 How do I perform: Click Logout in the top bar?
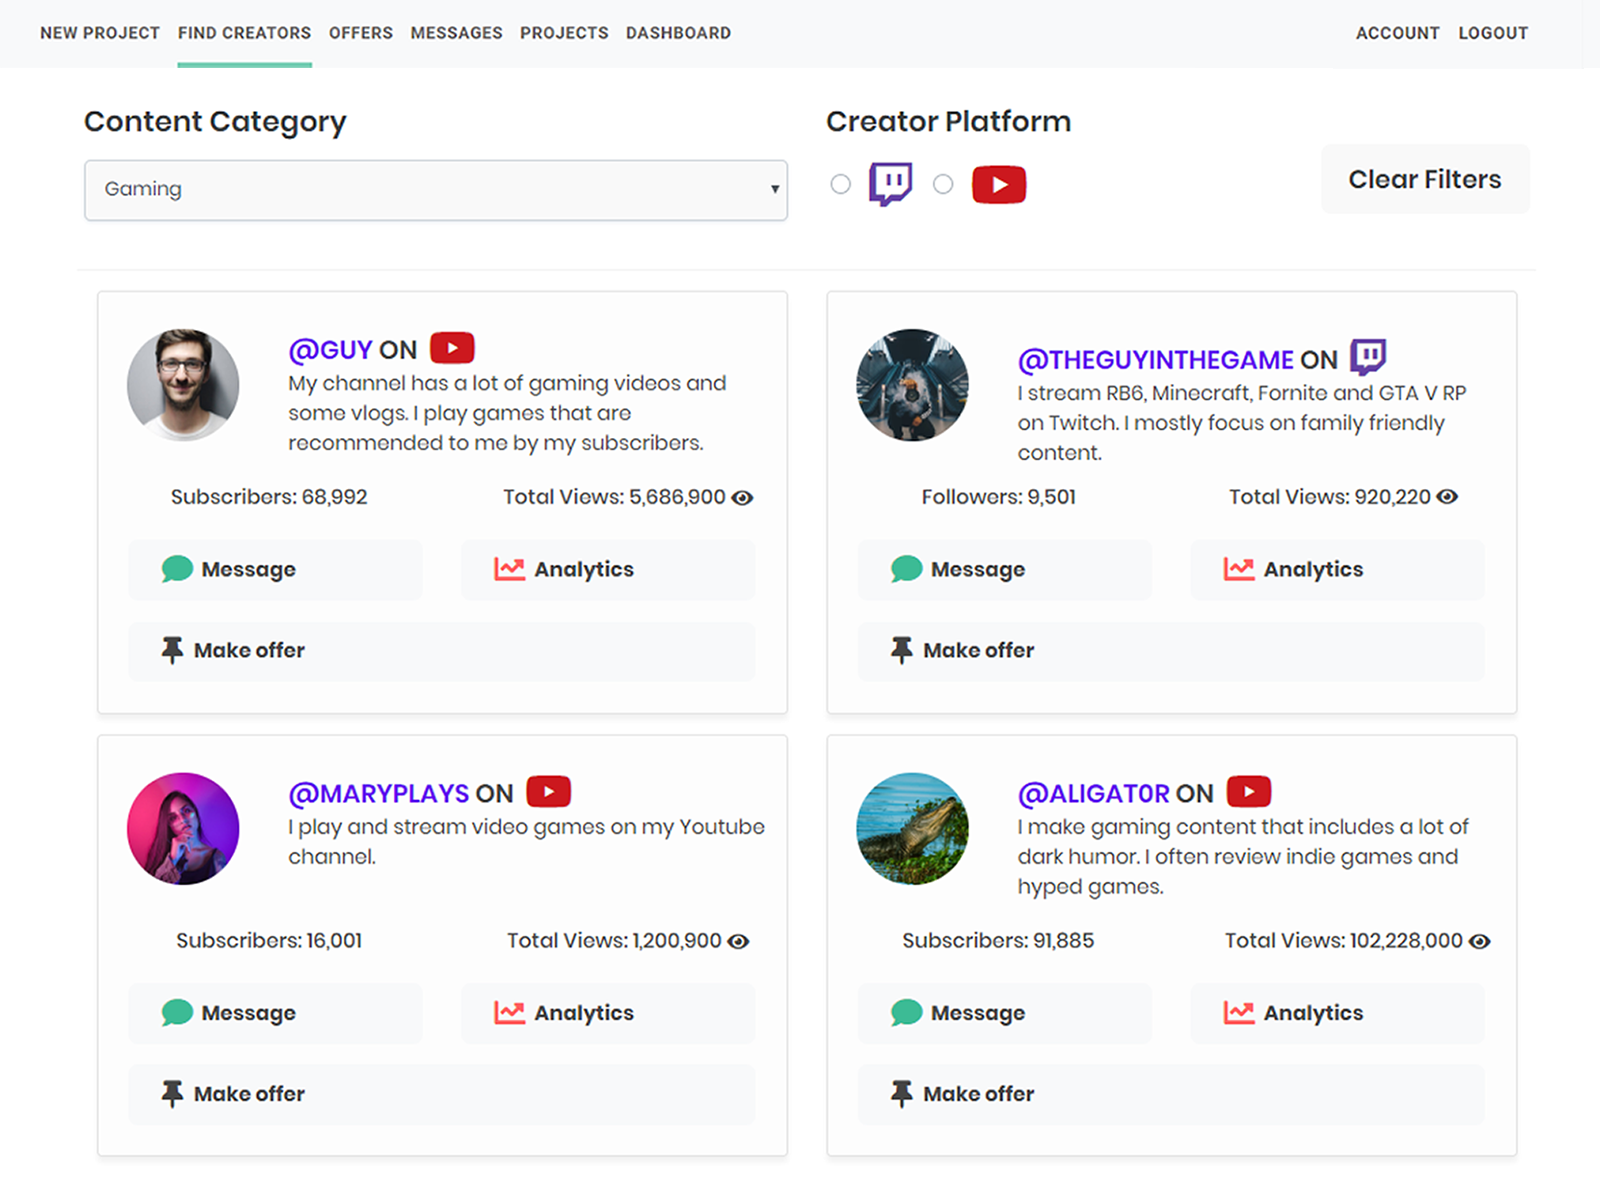tap(1492, 33)
